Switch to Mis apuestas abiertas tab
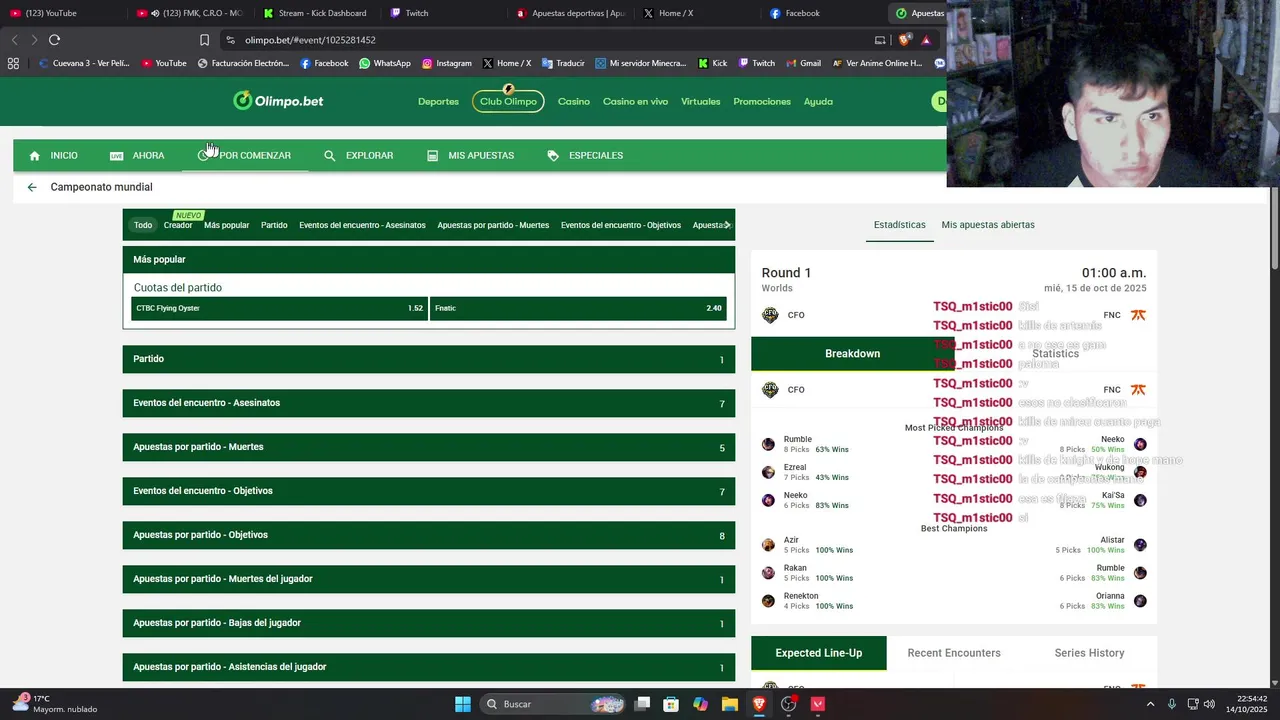1280x720 pixels. point(988,225)
